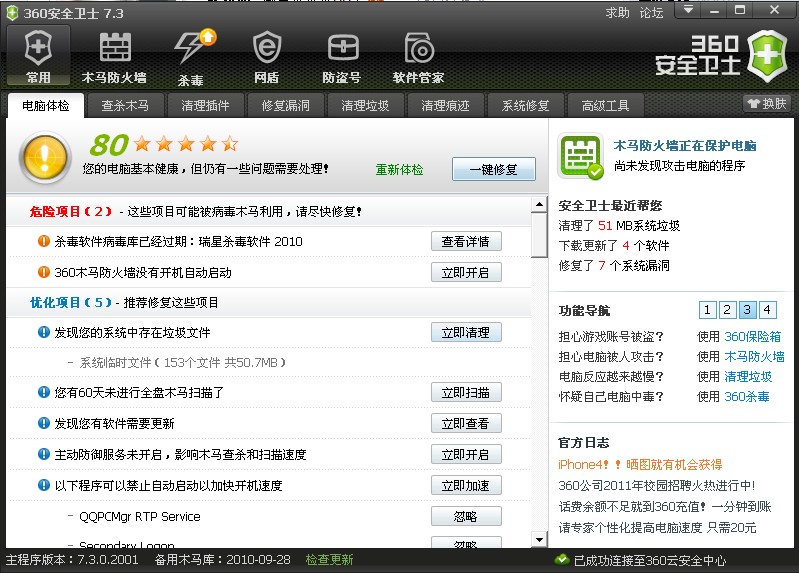Click the 立即清理 button

click(x=466, y=332)
